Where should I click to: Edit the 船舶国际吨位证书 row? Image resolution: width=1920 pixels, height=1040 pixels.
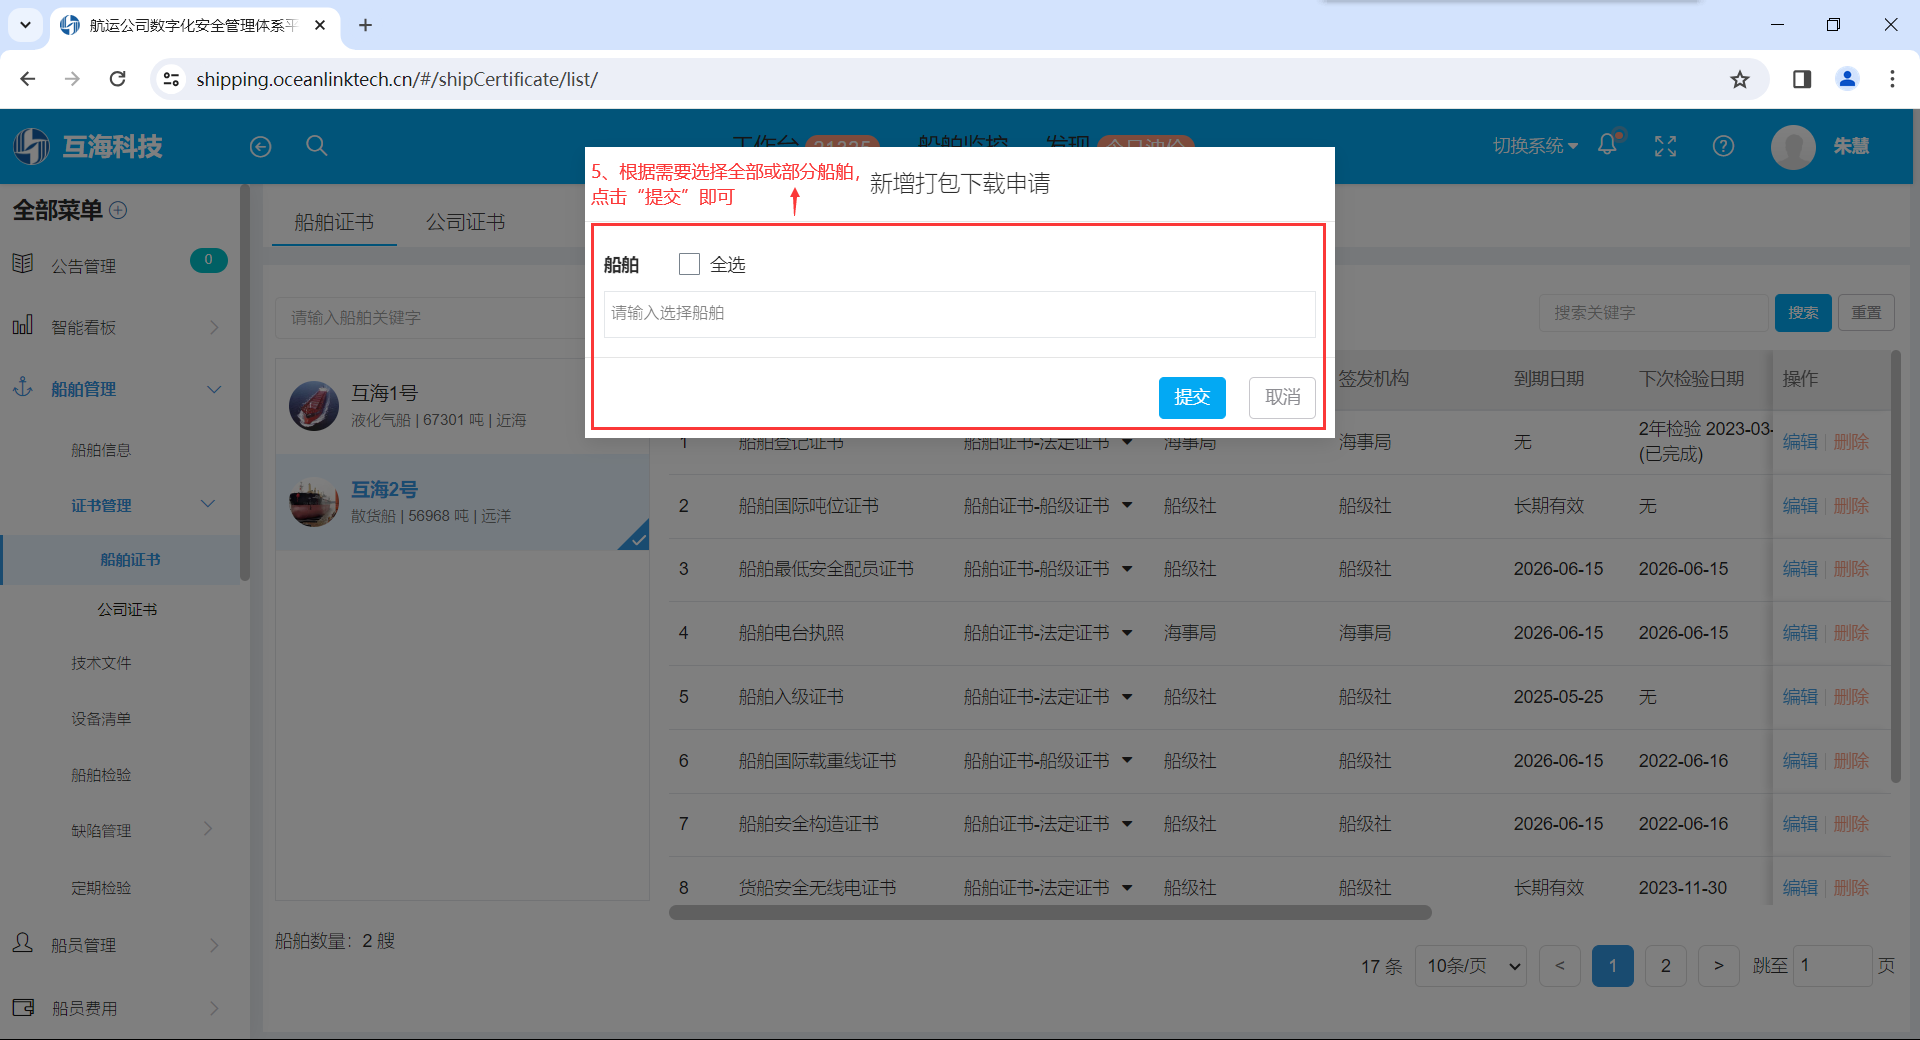coord(1800,506)
